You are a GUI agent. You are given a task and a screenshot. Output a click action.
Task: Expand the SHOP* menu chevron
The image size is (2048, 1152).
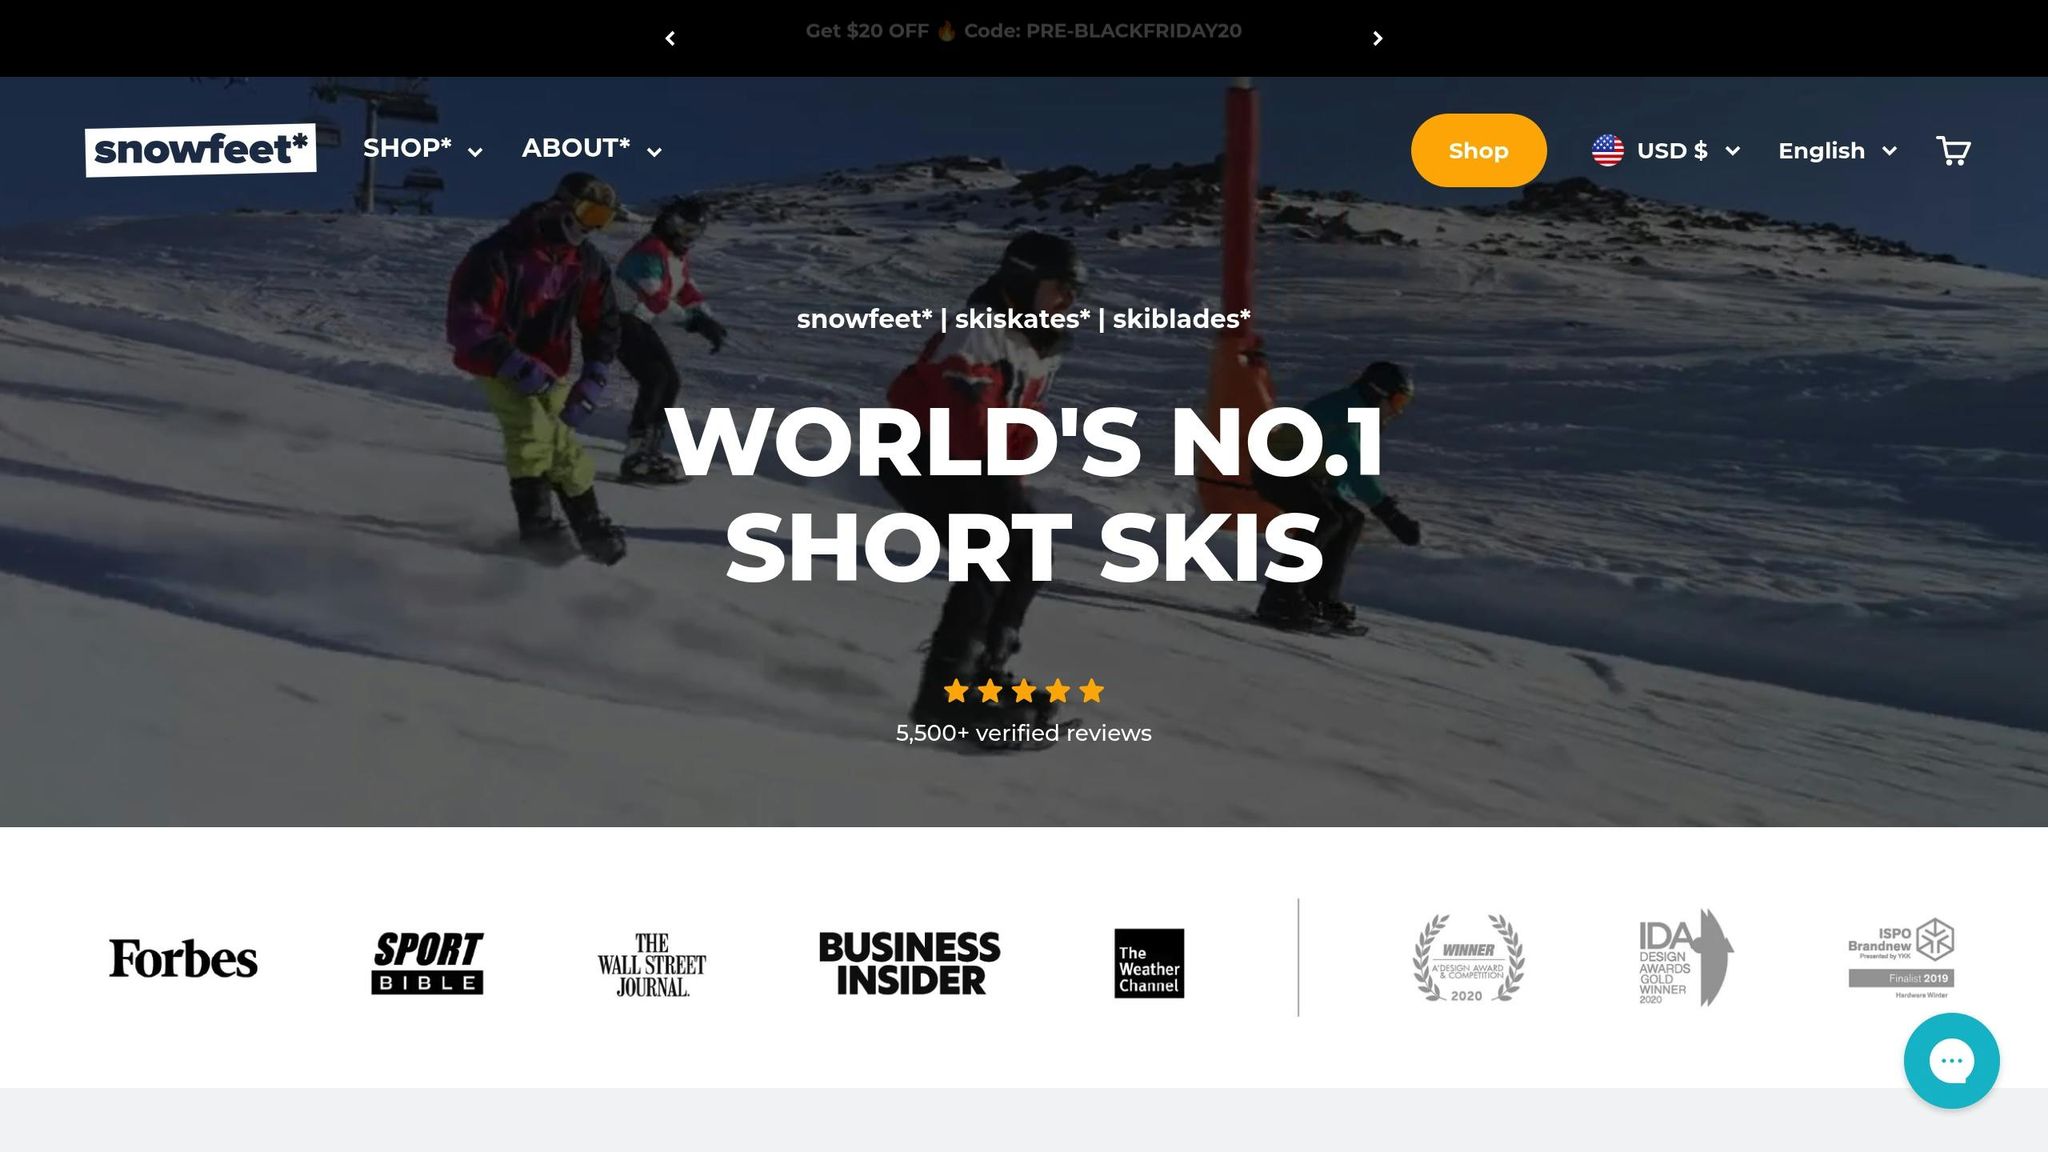[475, 152]
